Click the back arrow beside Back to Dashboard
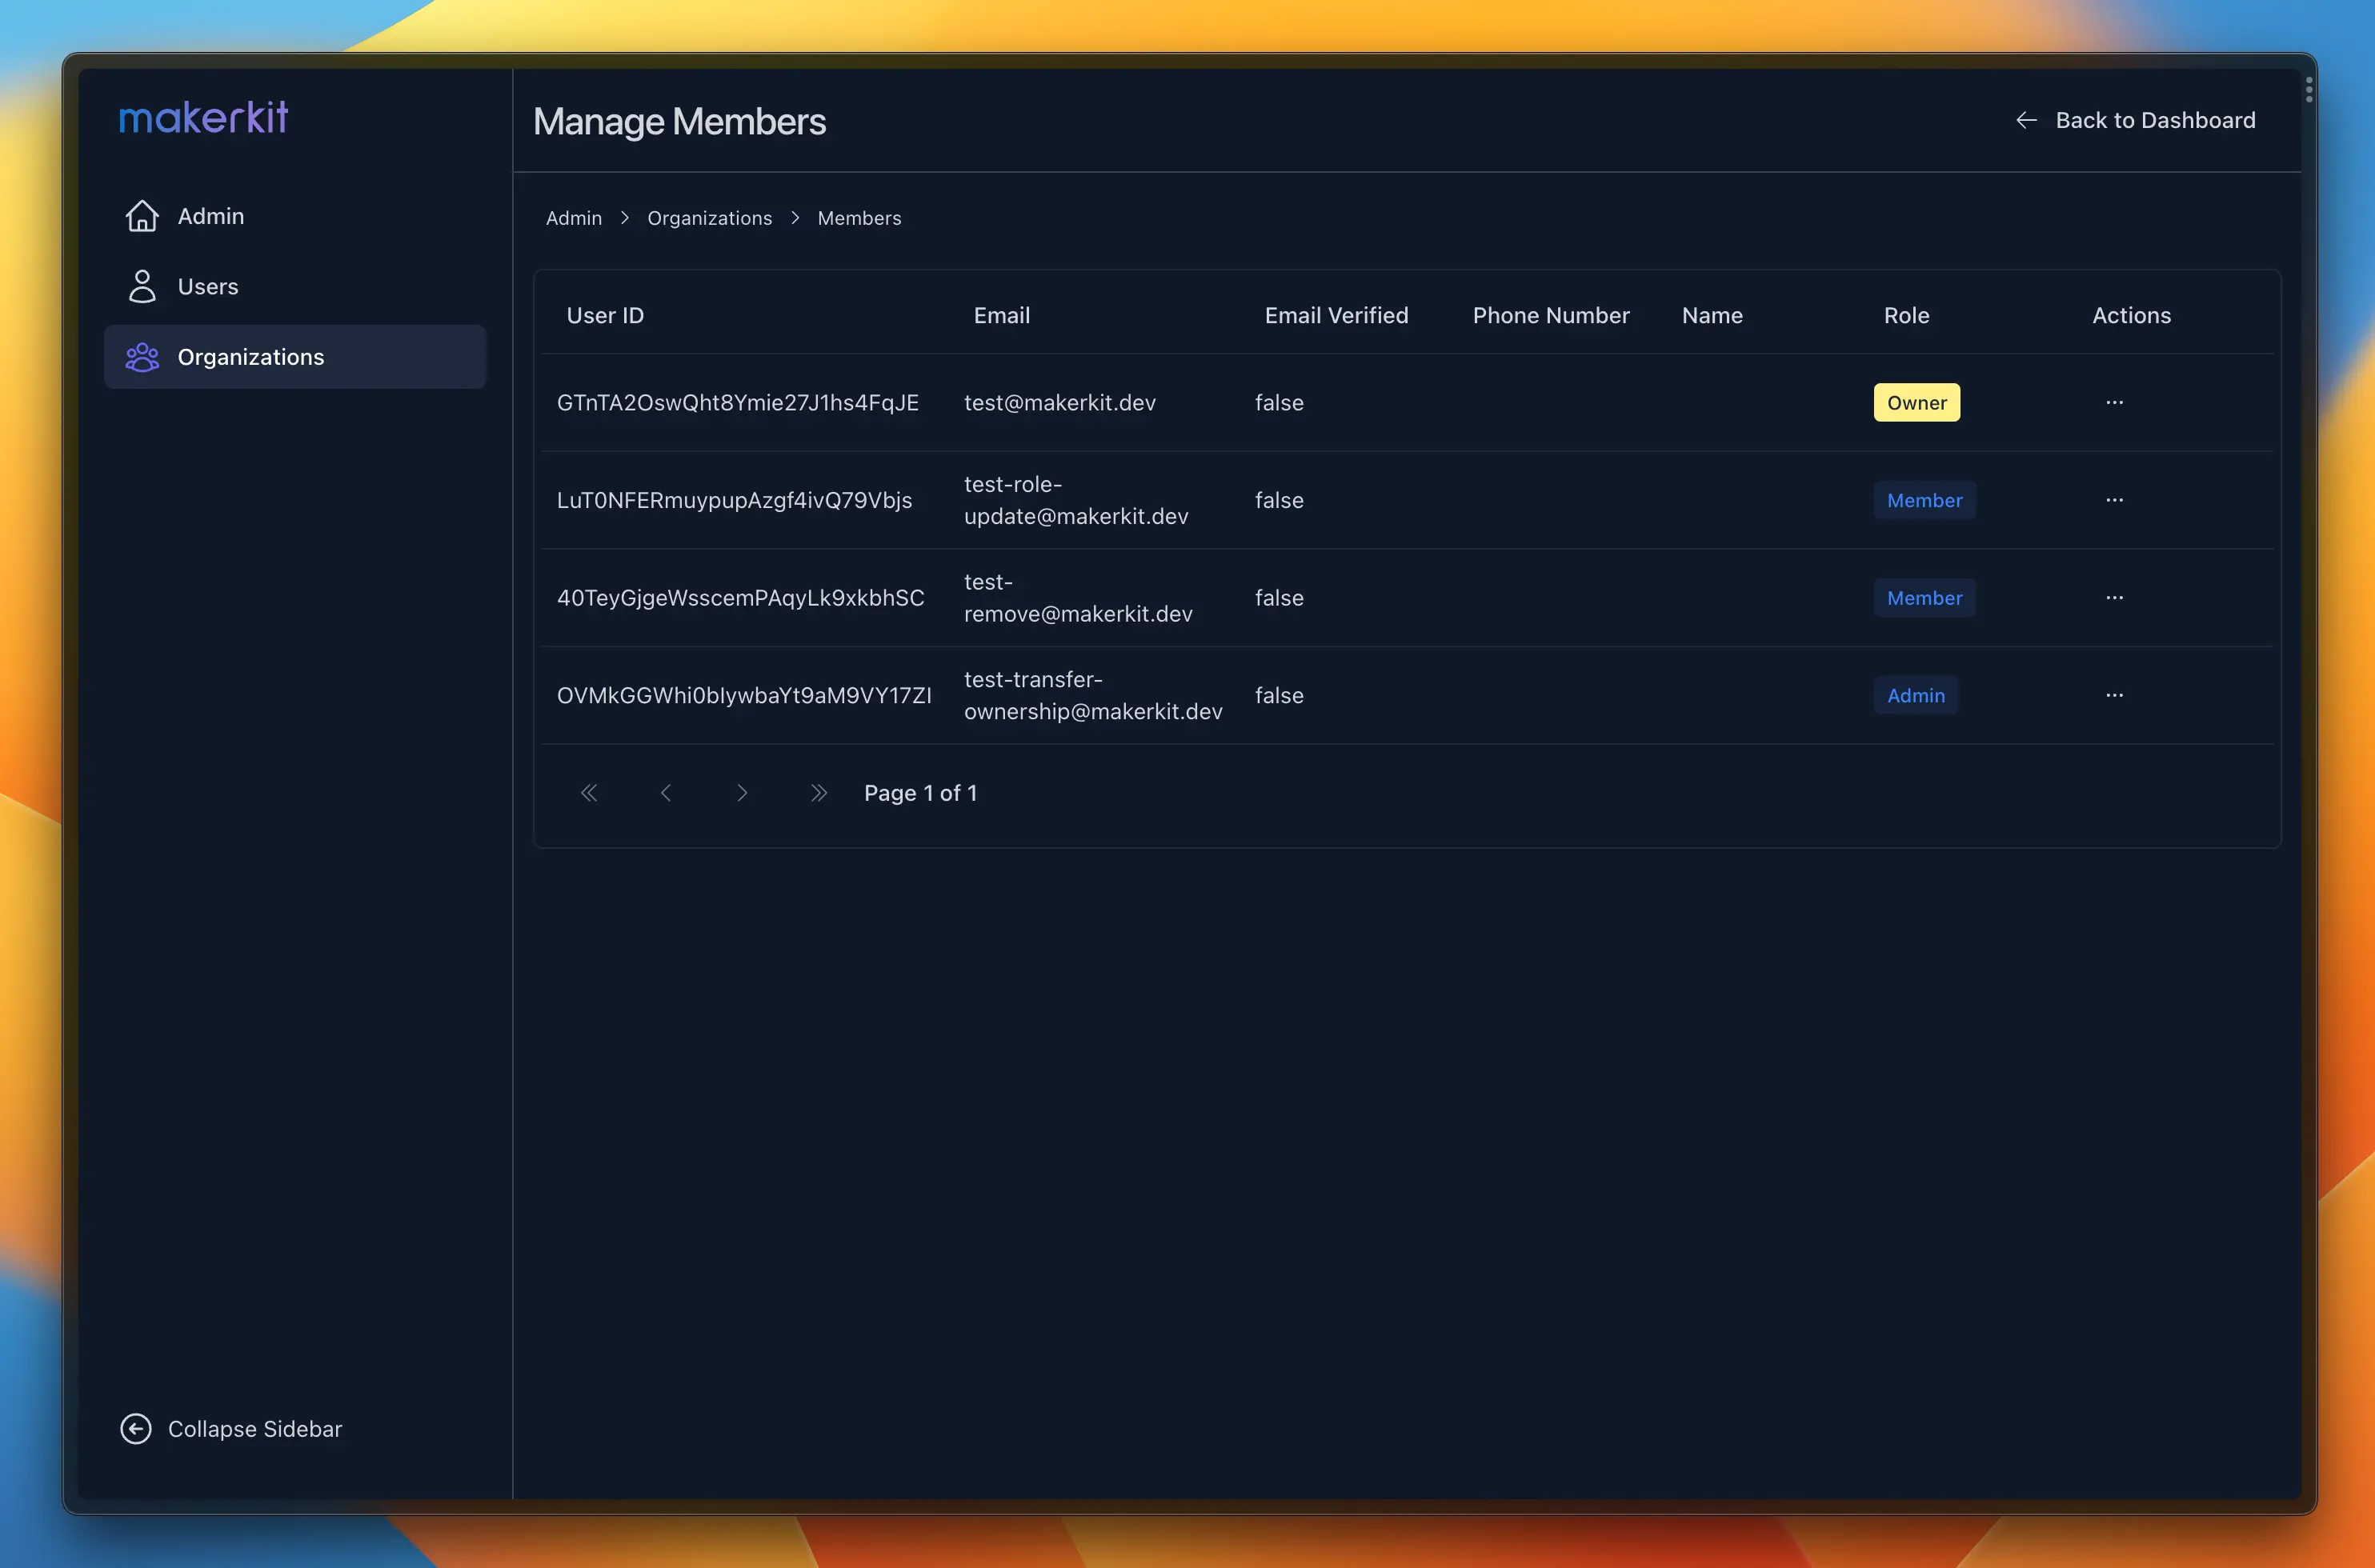The width and height of the screenshot is (2375, 1568). tap(2026, 119)
